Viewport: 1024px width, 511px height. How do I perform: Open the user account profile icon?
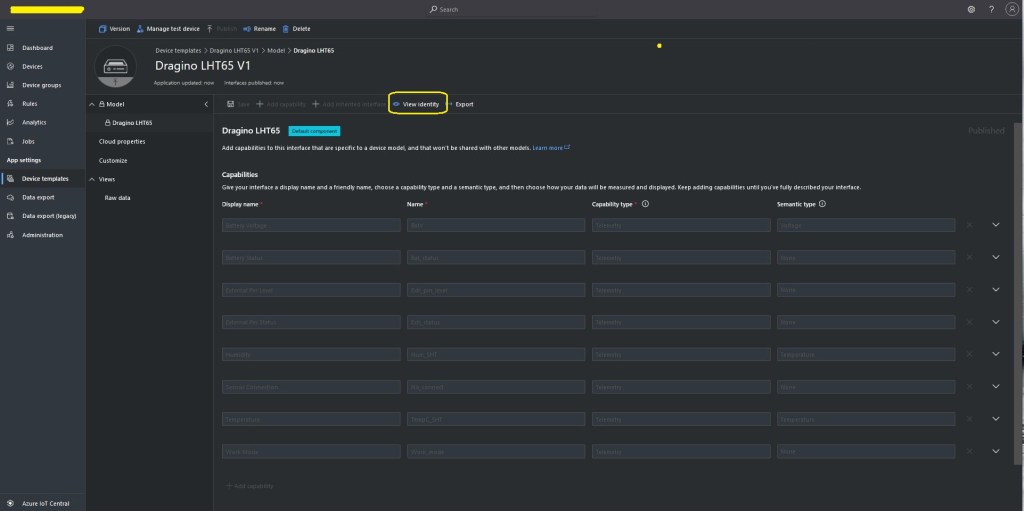(x=1011, y=9)
